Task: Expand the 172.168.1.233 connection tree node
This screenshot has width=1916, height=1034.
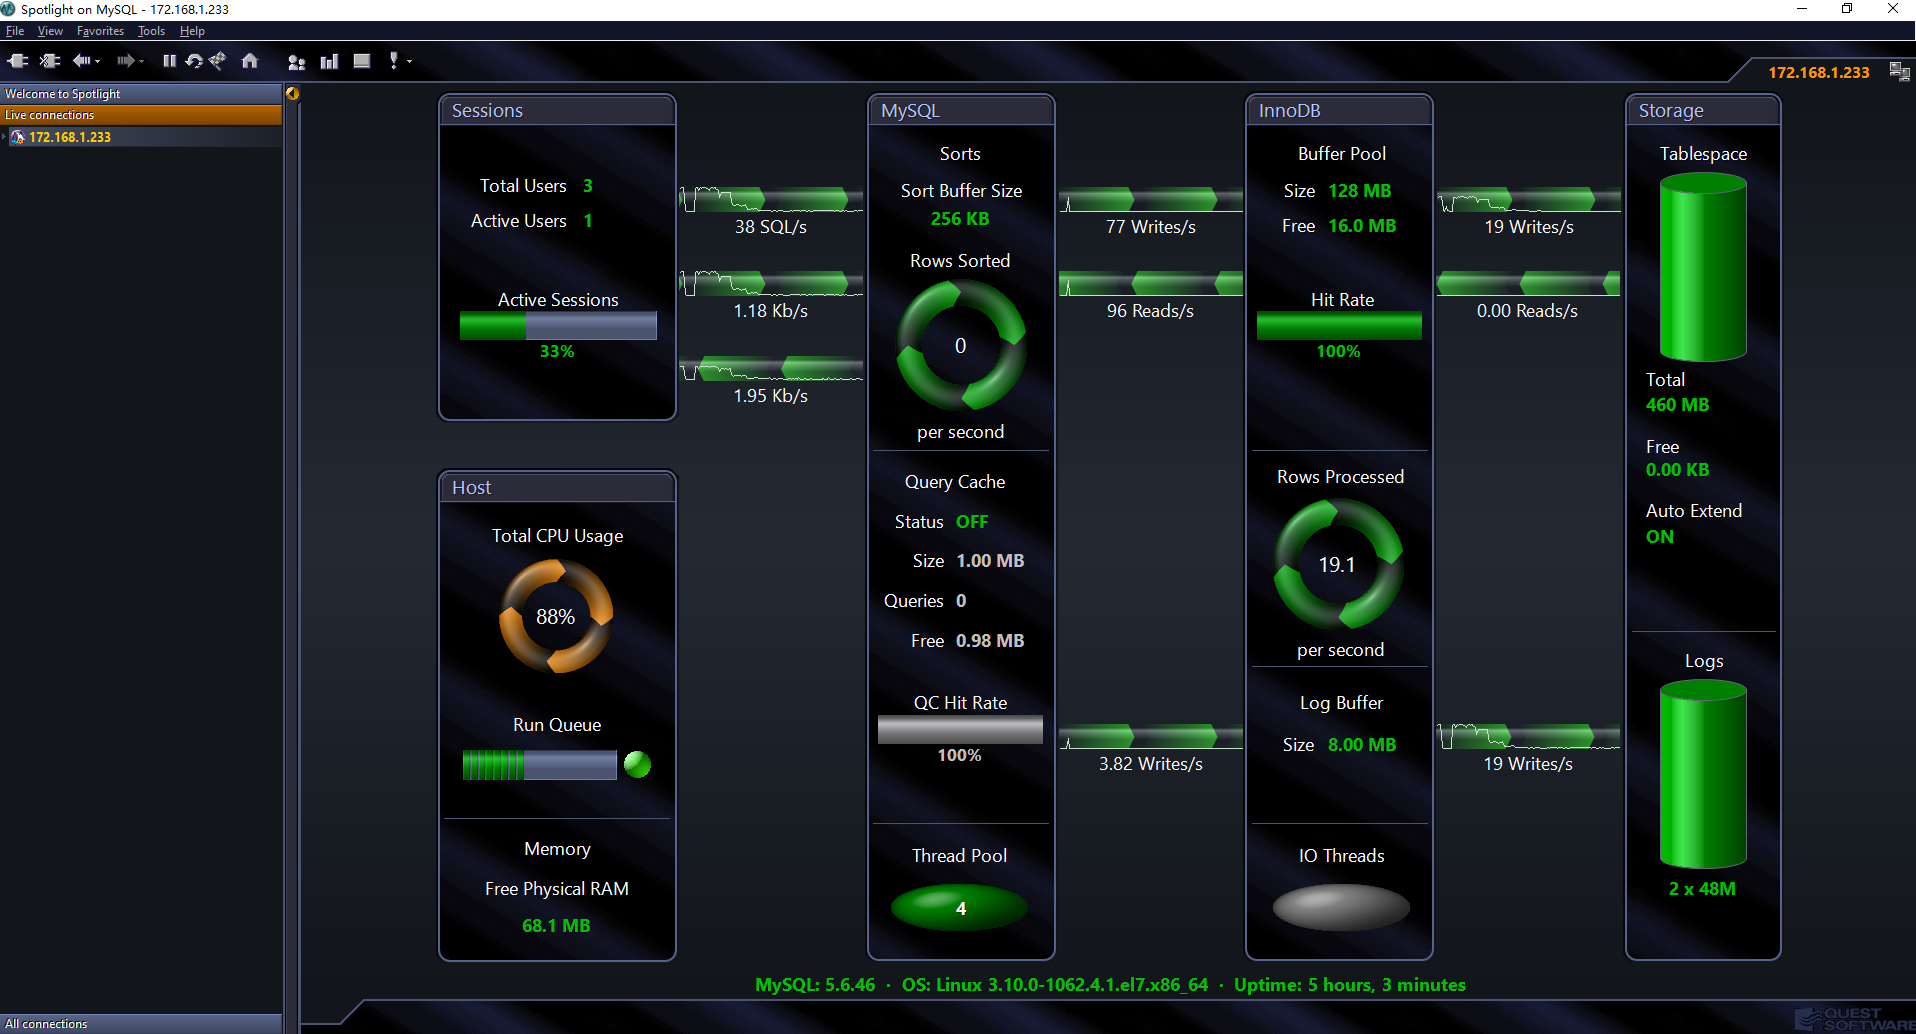Action: point(4,137)
